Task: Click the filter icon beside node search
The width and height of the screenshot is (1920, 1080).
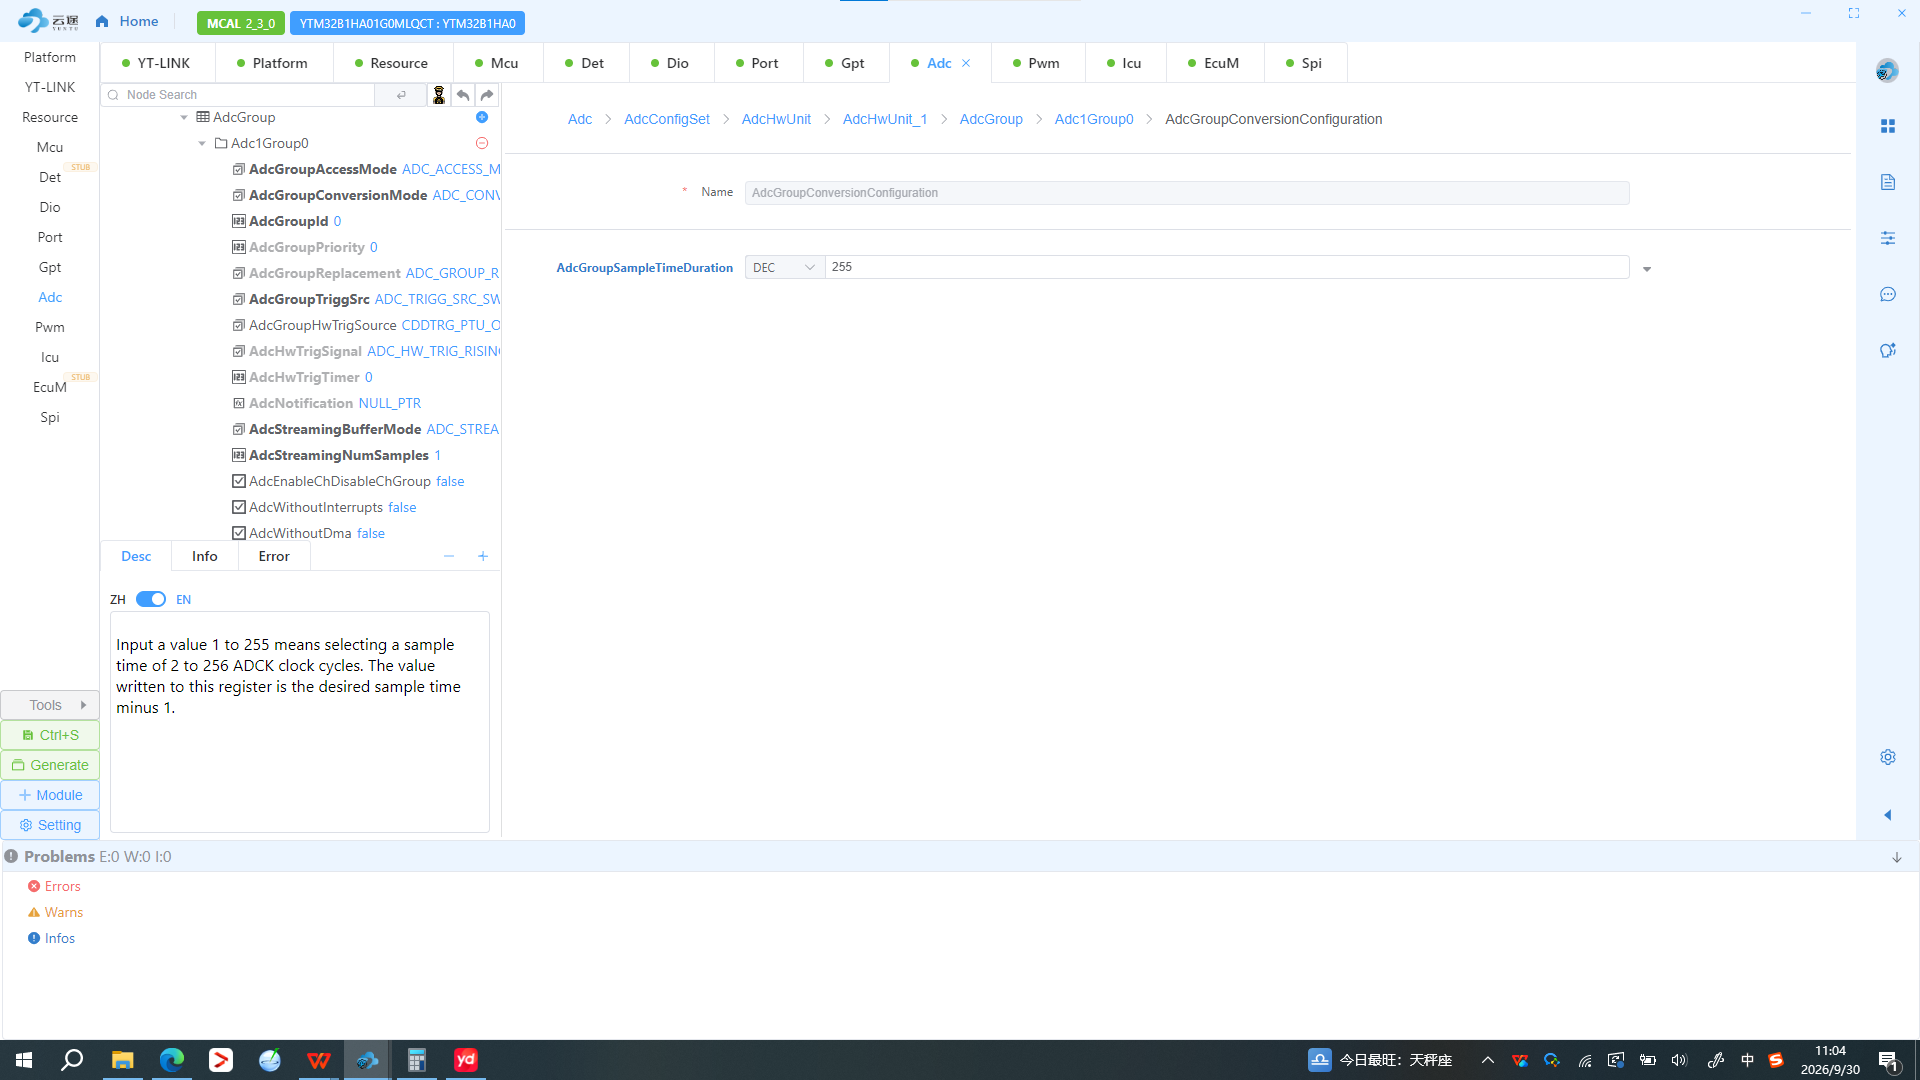Action: 438,95
